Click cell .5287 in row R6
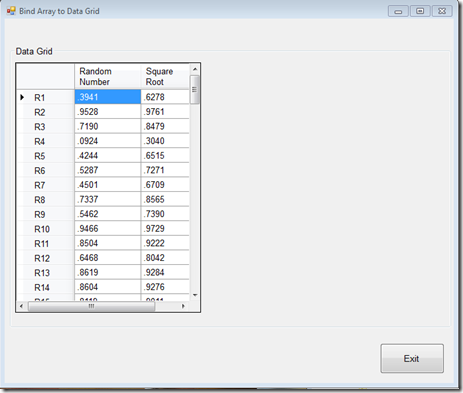 tap(108, 170)
